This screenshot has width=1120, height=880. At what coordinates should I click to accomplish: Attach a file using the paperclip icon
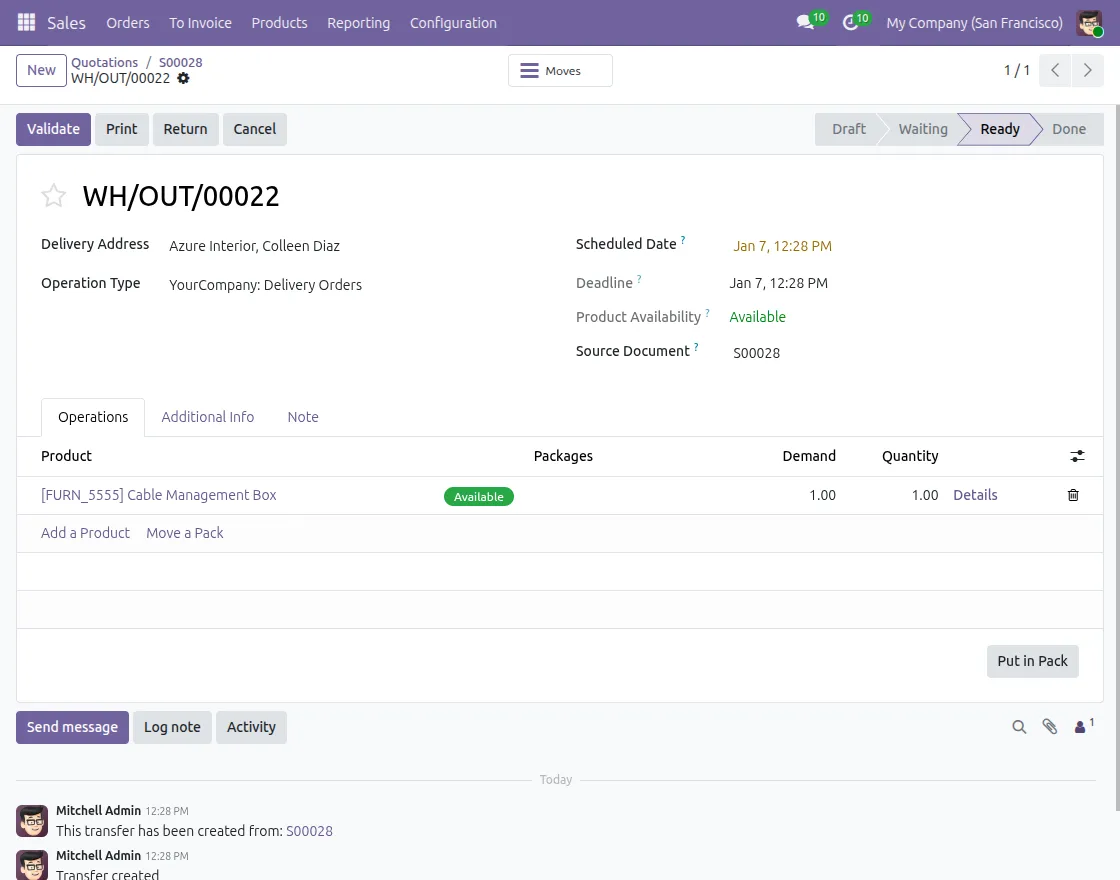pos(1049,727)
